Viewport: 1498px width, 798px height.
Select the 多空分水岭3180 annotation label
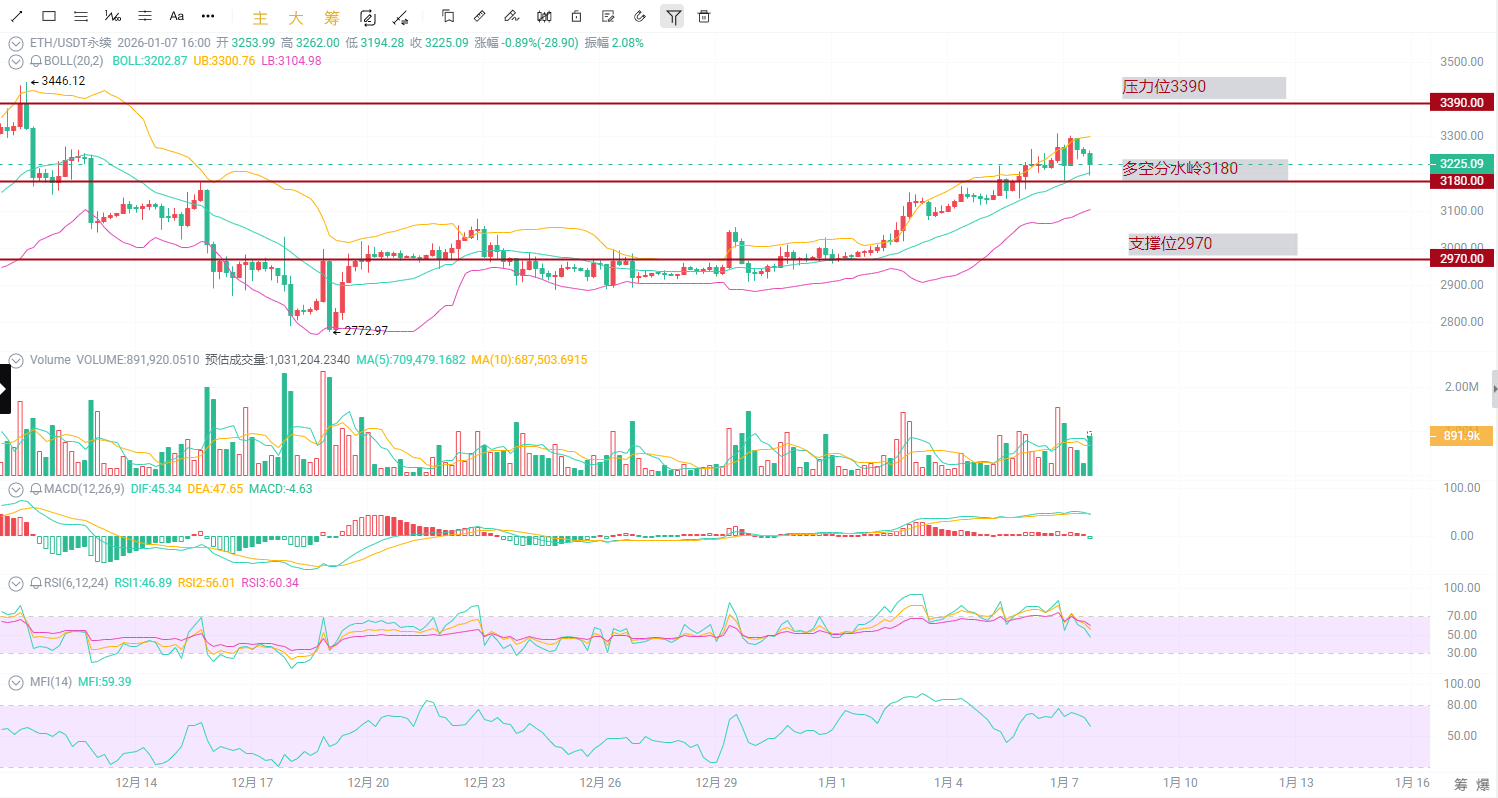tap(1204, 168)
